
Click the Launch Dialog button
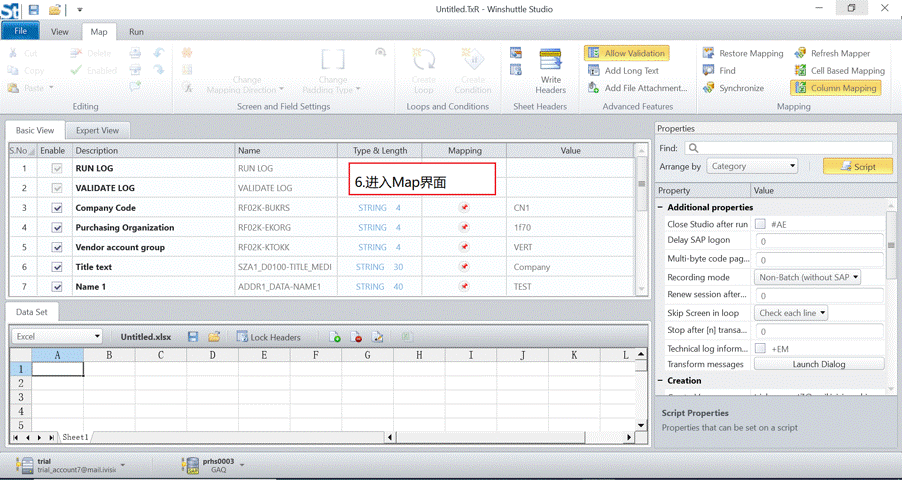[x=819, y=364]
